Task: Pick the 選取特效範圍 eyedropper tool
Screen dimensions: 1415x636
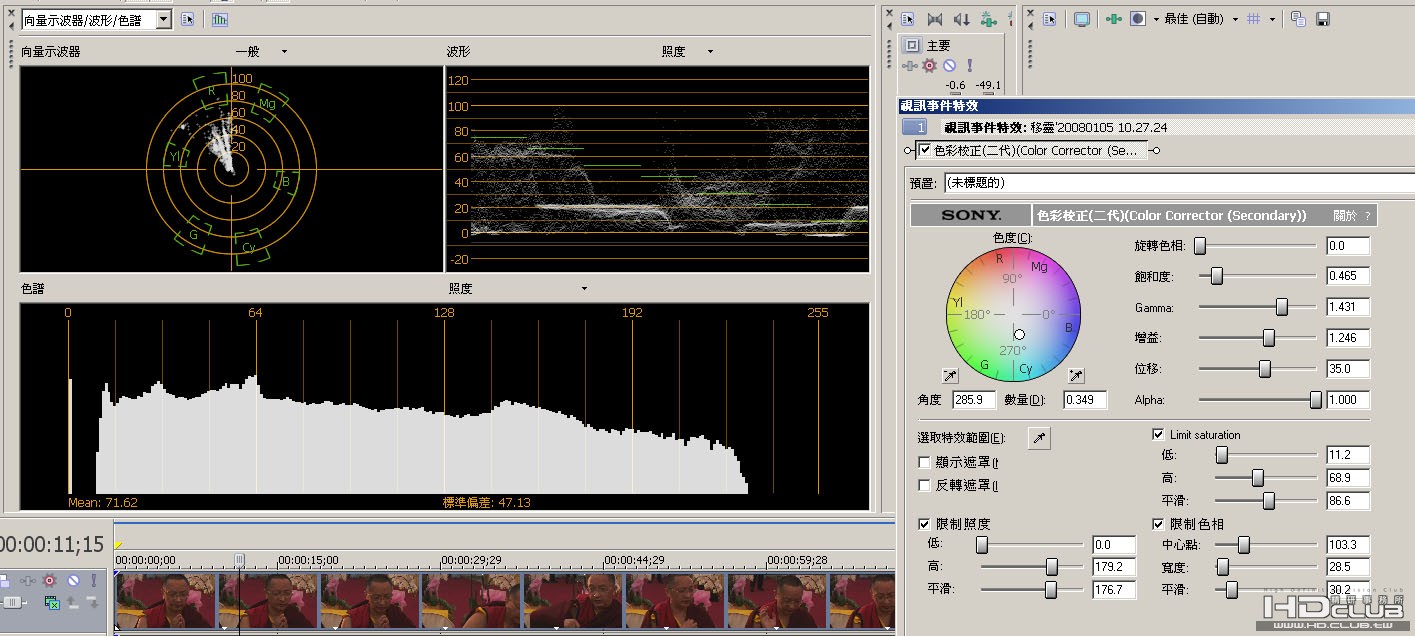Action: (x=1040, y=438)
